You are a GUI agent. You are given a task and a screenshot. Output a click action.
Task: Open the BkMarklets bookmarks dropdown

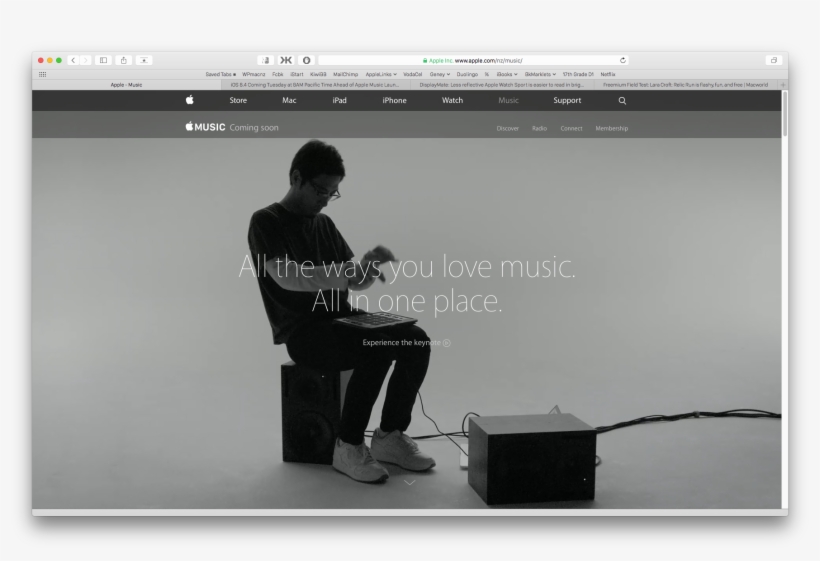tap(540, 74)
